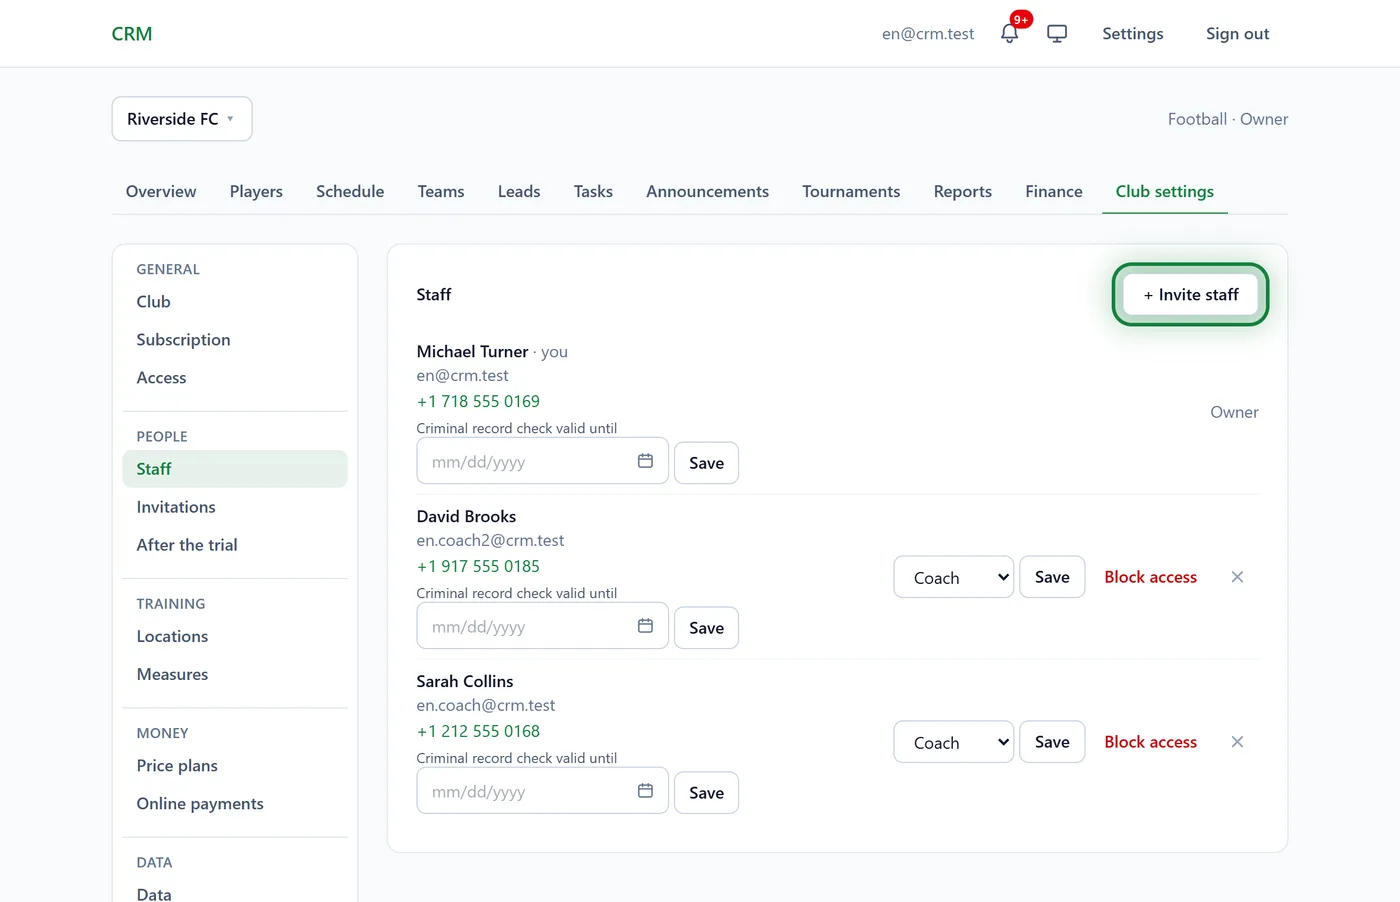The width and height of the screenshot is (1400, 902).
Task: Open David Brooks's Coach role dropdown
Action: click(x=953, y=577)
